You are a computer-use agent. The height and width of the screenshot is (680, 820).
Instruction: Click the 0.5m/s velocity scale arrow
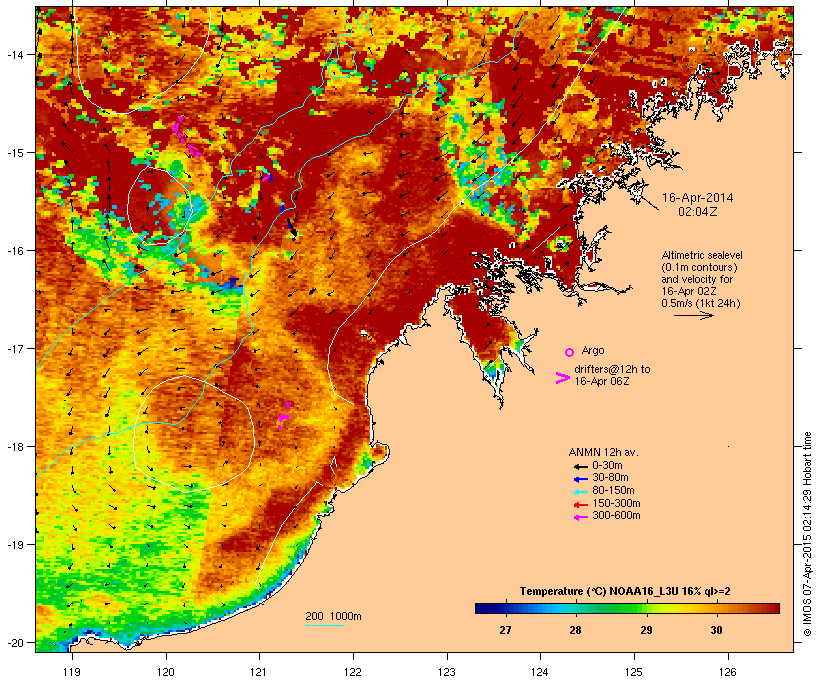click(x=693, y=315)
